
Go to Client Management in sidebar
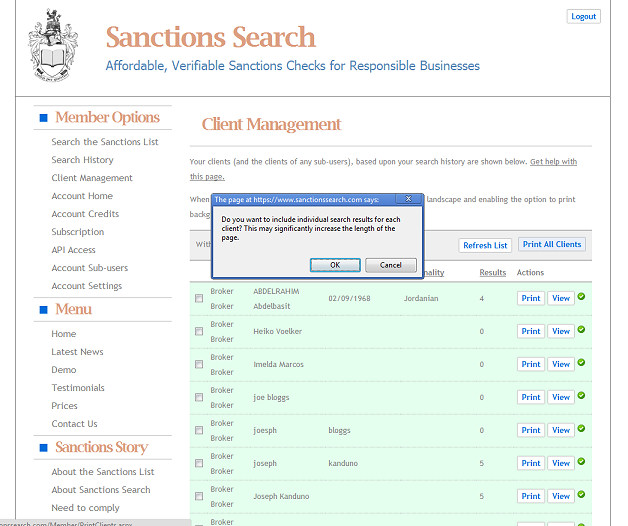coord(92,178)
